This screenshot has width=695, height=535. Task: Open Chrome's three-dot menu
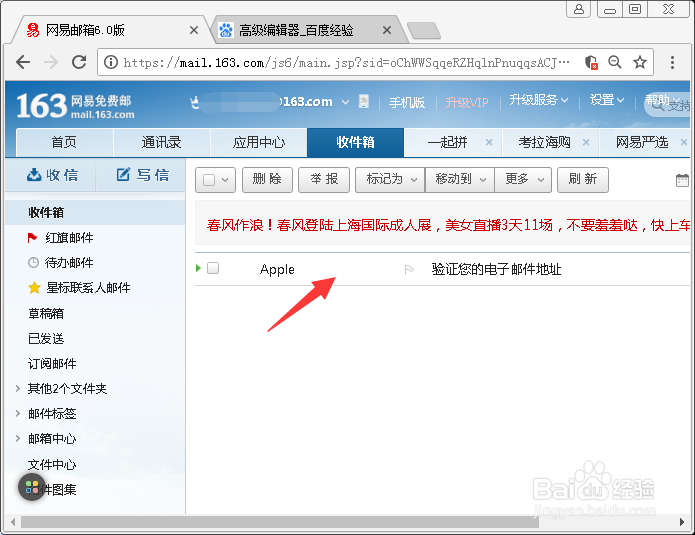click(x=672, y=62)
